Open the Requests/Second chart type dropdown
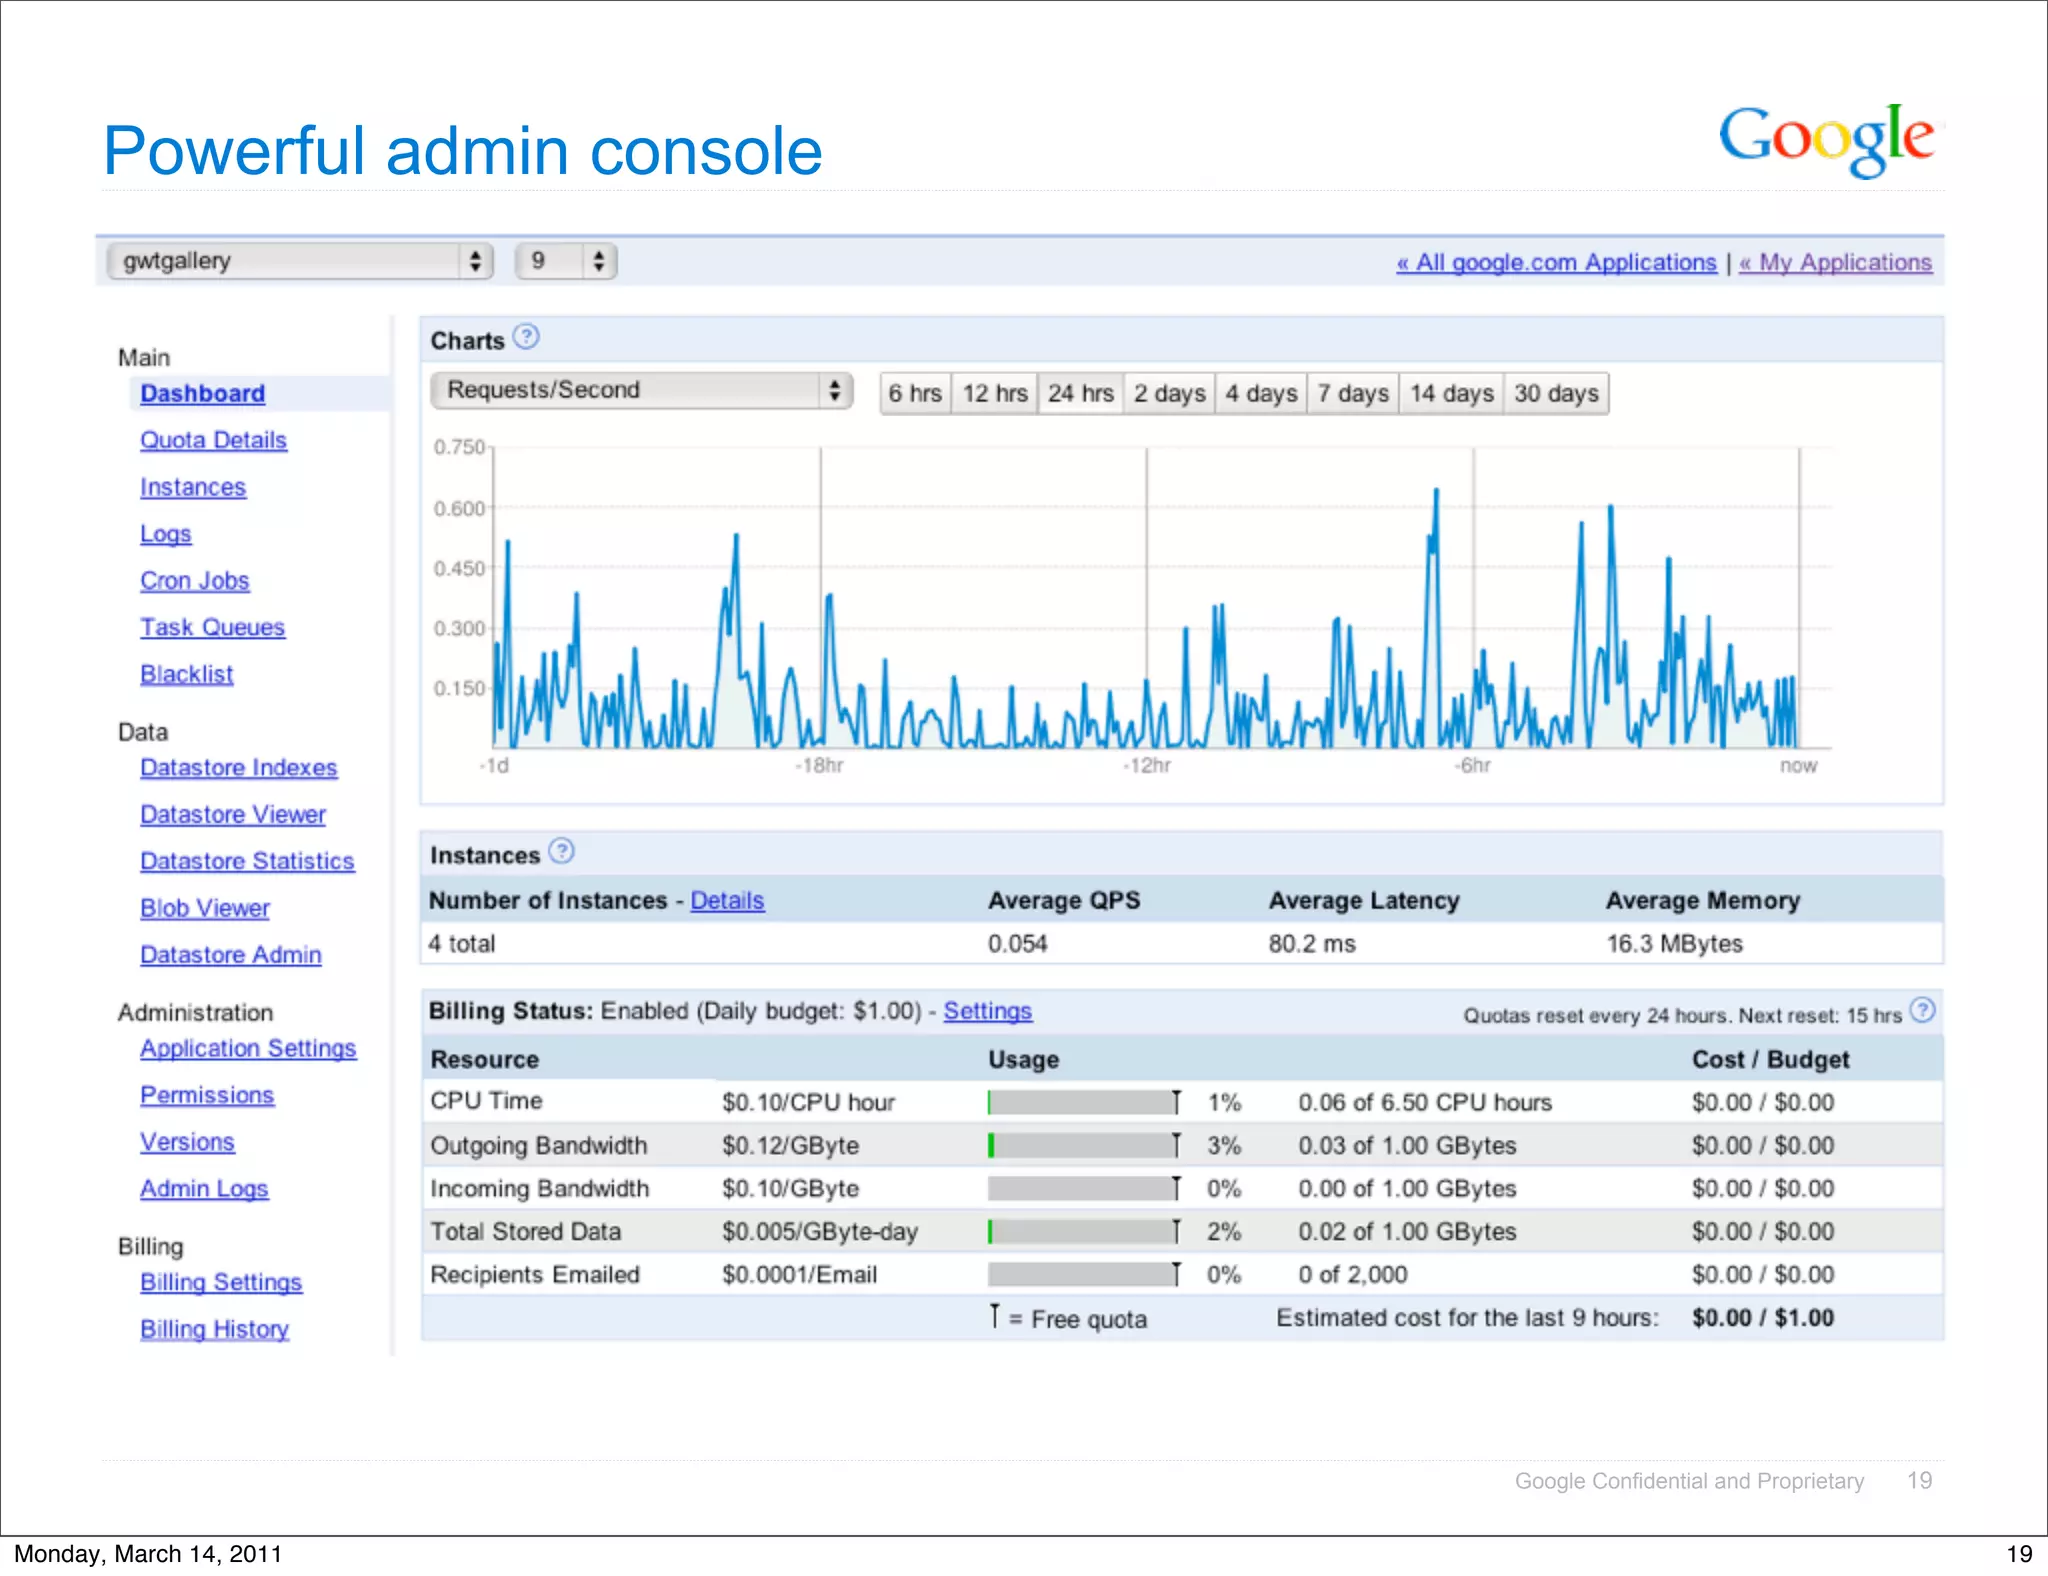This screenshot has width=2048, height=1576. point(641,390)
